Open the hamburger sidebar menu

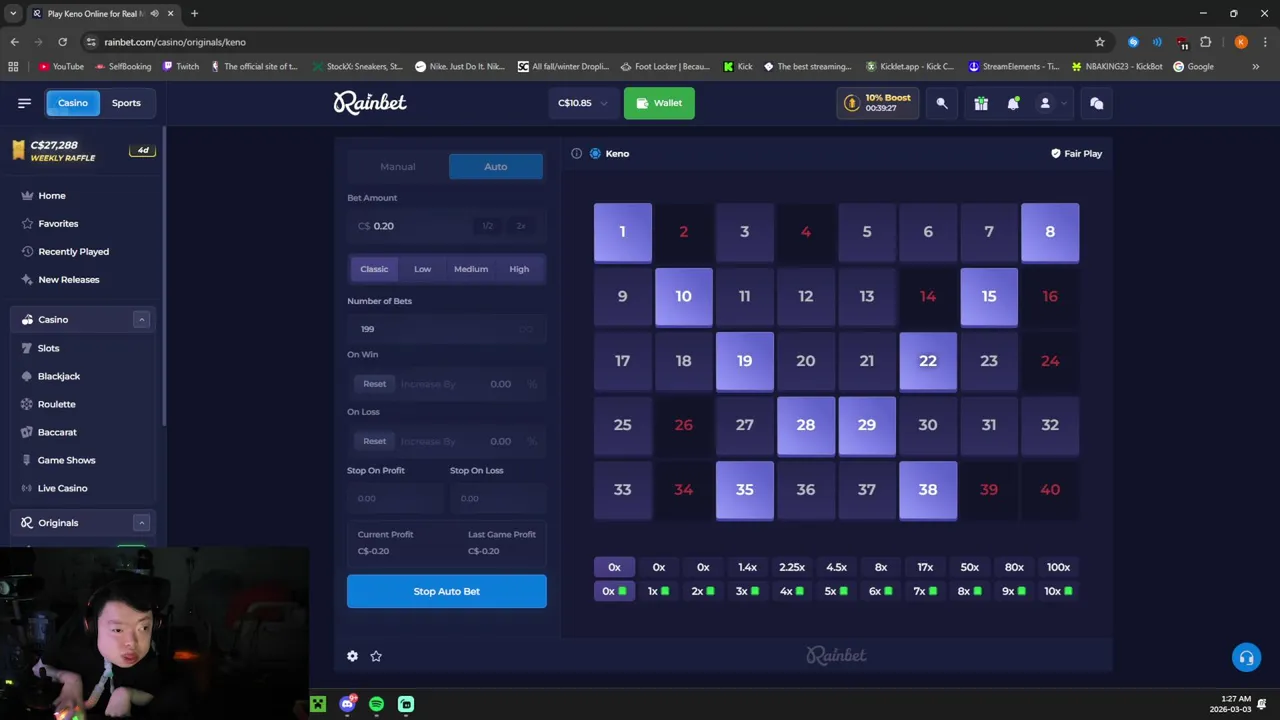tap(24, 103)
